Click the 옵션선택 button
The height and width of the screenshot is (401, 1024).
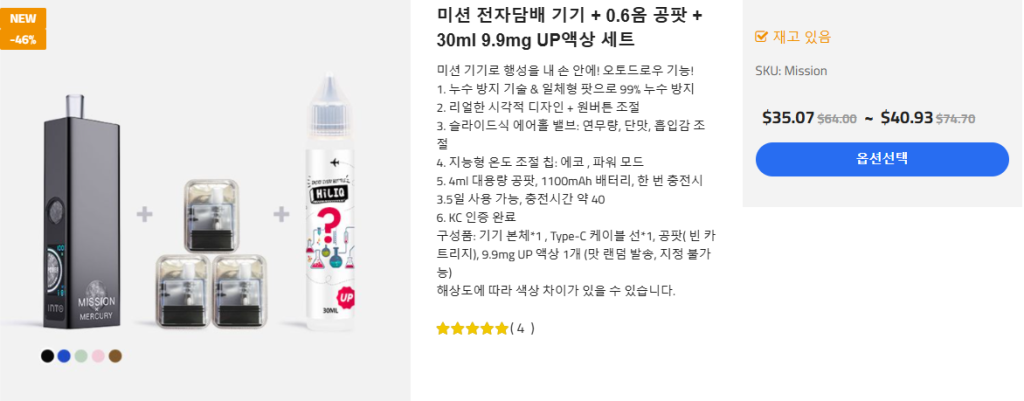[x=882, y=159]
